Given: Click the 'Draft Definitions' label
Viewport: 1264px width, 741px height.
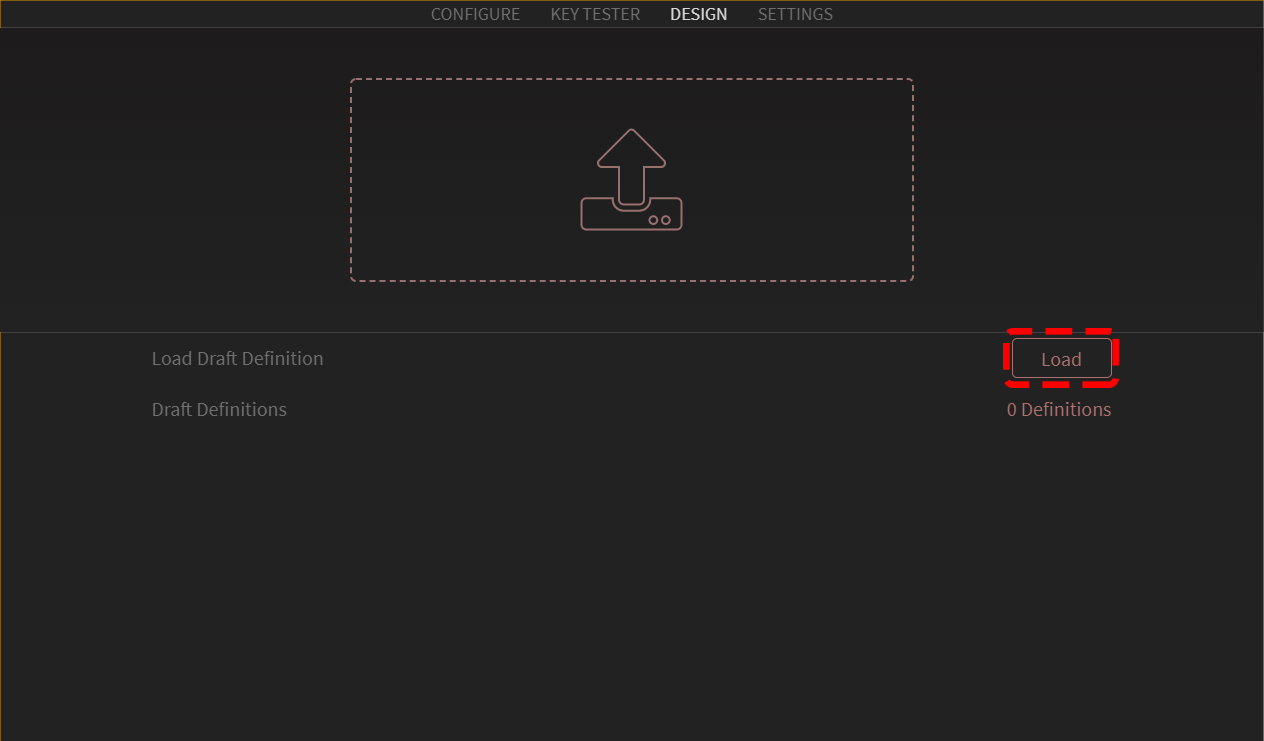Looking at the screenshot, I should pyautogui.click(x=219, y=410).
